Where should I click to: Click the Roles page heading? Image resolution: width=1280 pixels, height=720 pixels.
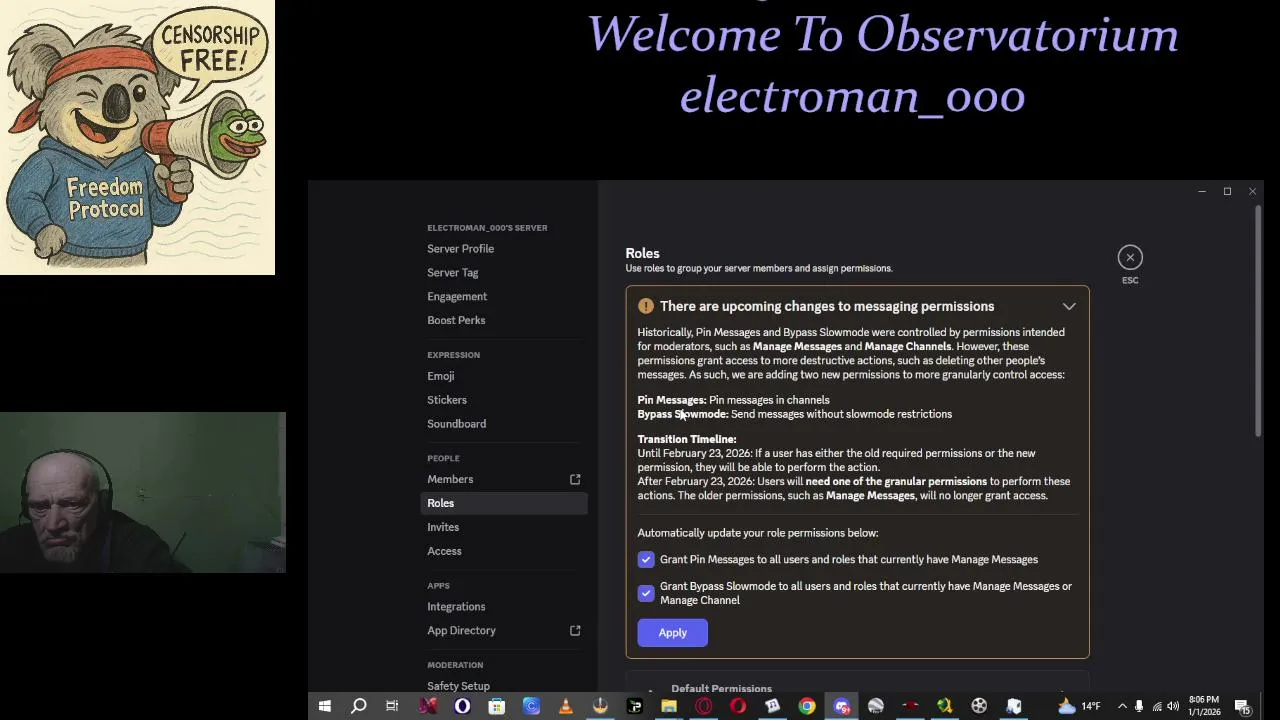642,253
